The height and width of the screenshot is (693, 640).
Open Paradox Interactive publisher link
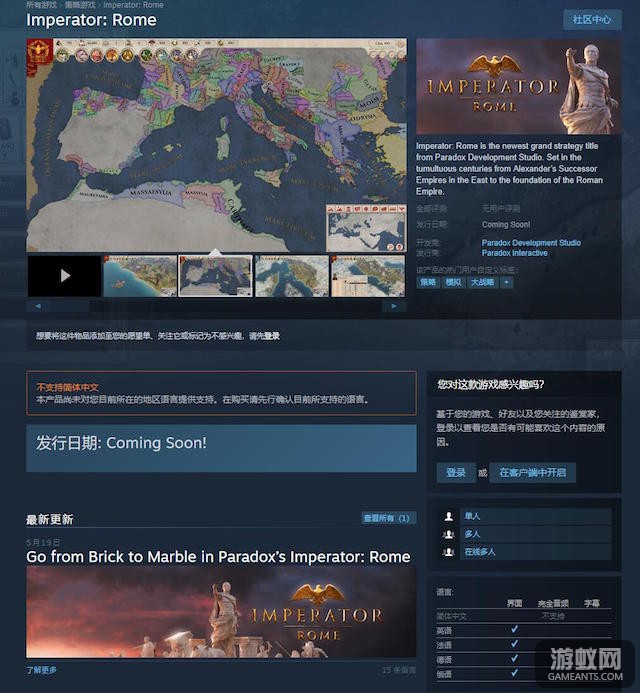[514, 253]
